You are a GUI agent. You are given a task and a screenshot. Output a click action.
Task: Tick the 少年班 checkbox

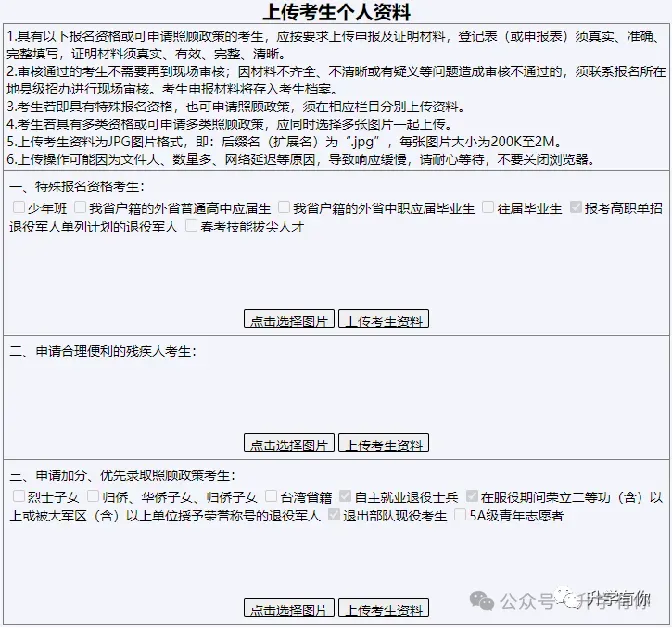19,207
